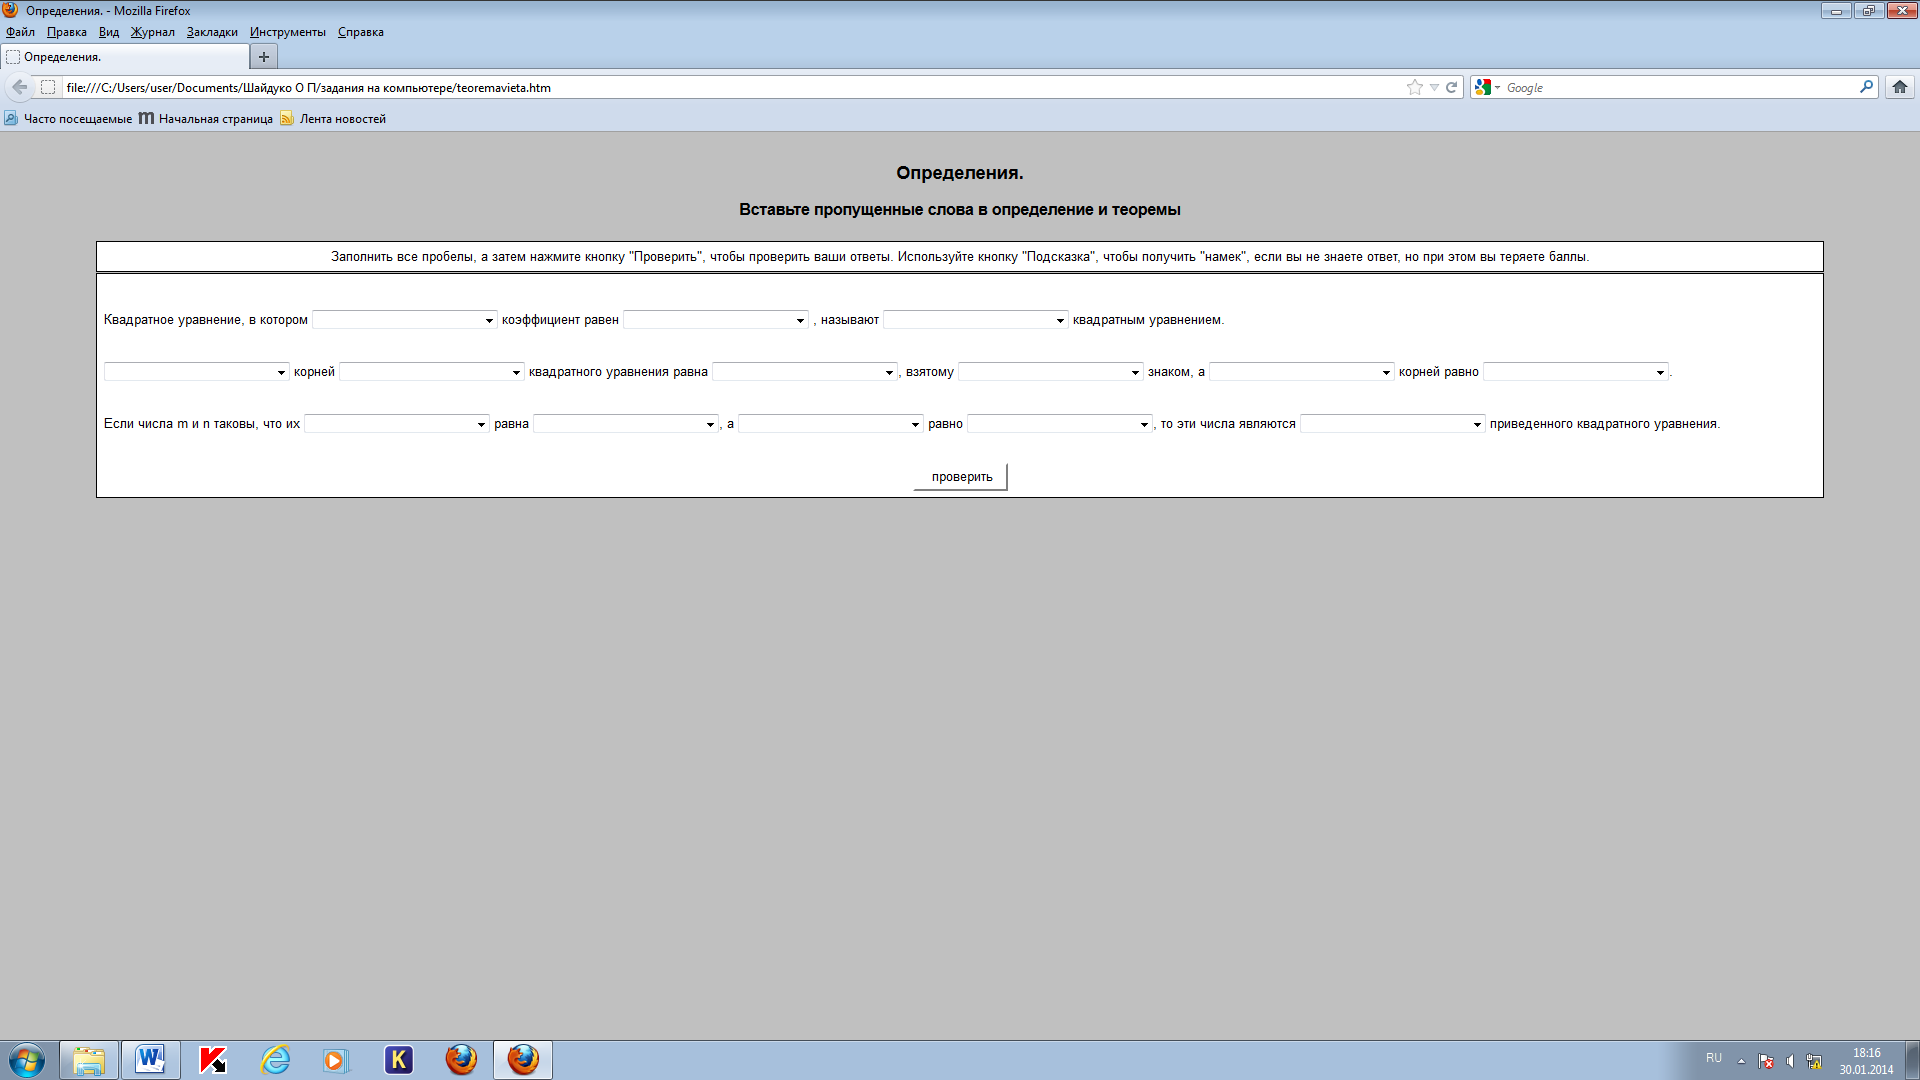This screenshot has width=1920, height=1080.
Task: Open the Google search engine selector icon
Action: point(1487,87)
